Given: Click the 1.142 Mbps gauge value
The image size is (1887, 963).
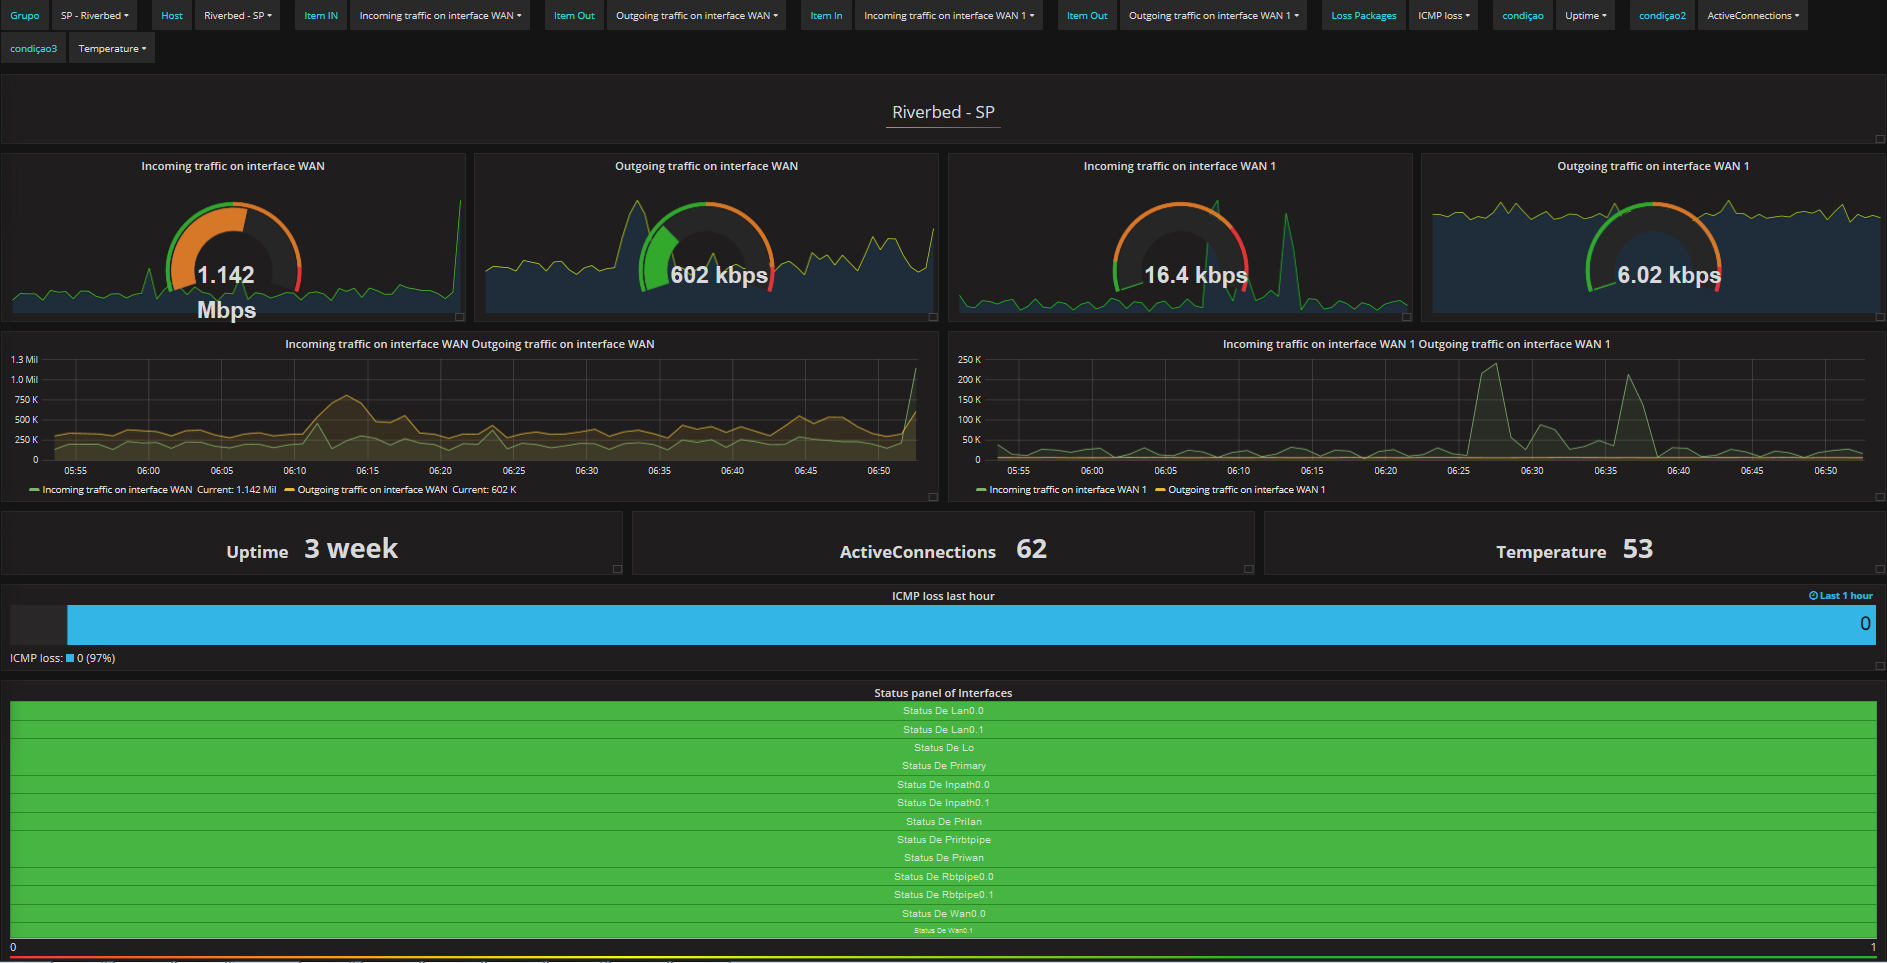Looking at the screenshot, I should tap(226, 291).
